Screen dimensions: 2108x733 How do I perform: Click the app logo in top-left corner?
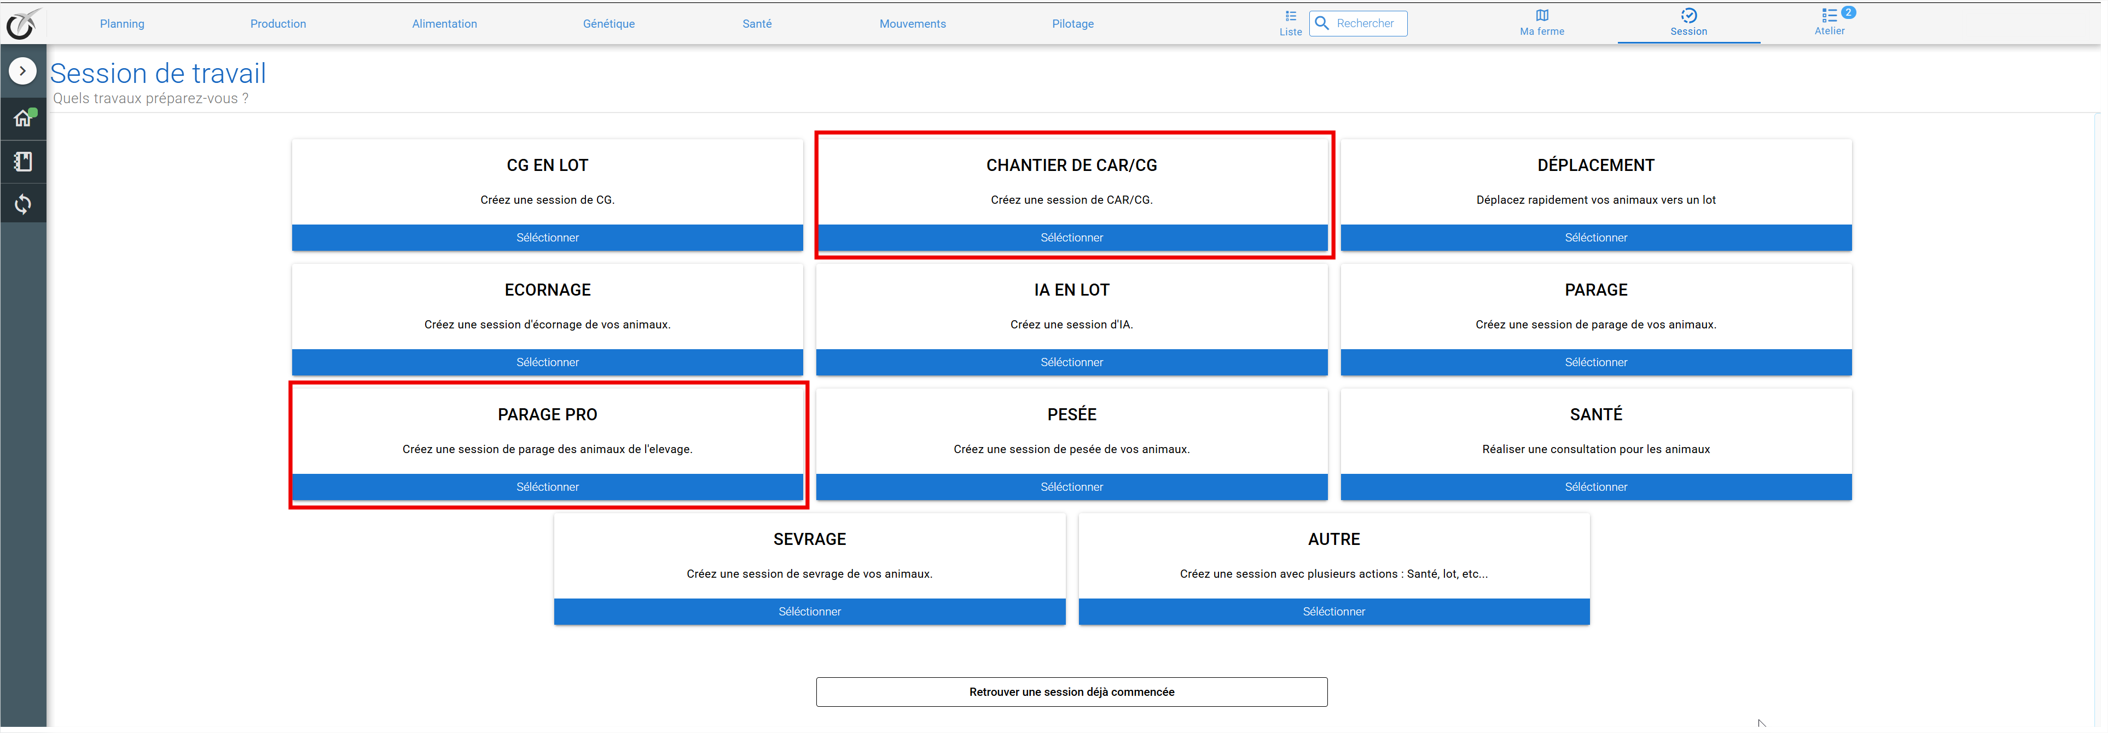tap(22, 23)
